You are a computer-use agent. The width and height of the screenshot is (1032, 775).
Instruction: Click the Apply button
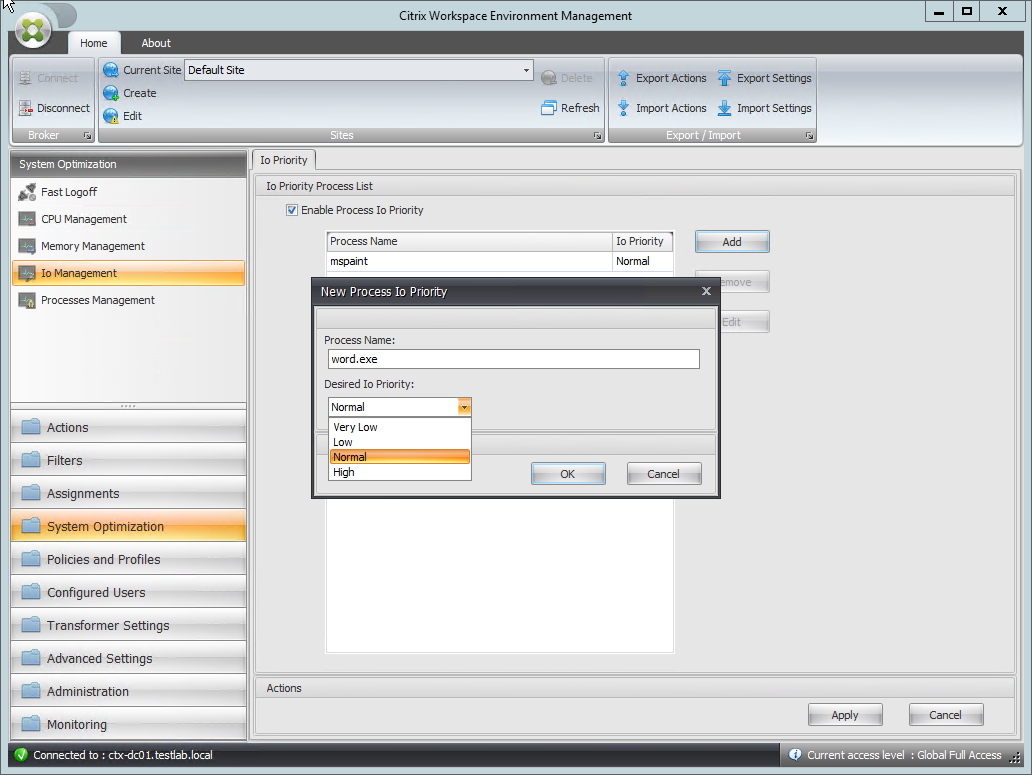point(845,714)
